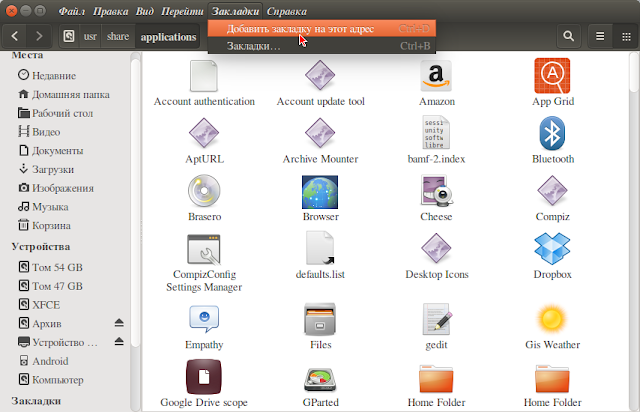
Task: Select the Google Drive scope icon
Action: pyautogui.click(x=204, y=376)
